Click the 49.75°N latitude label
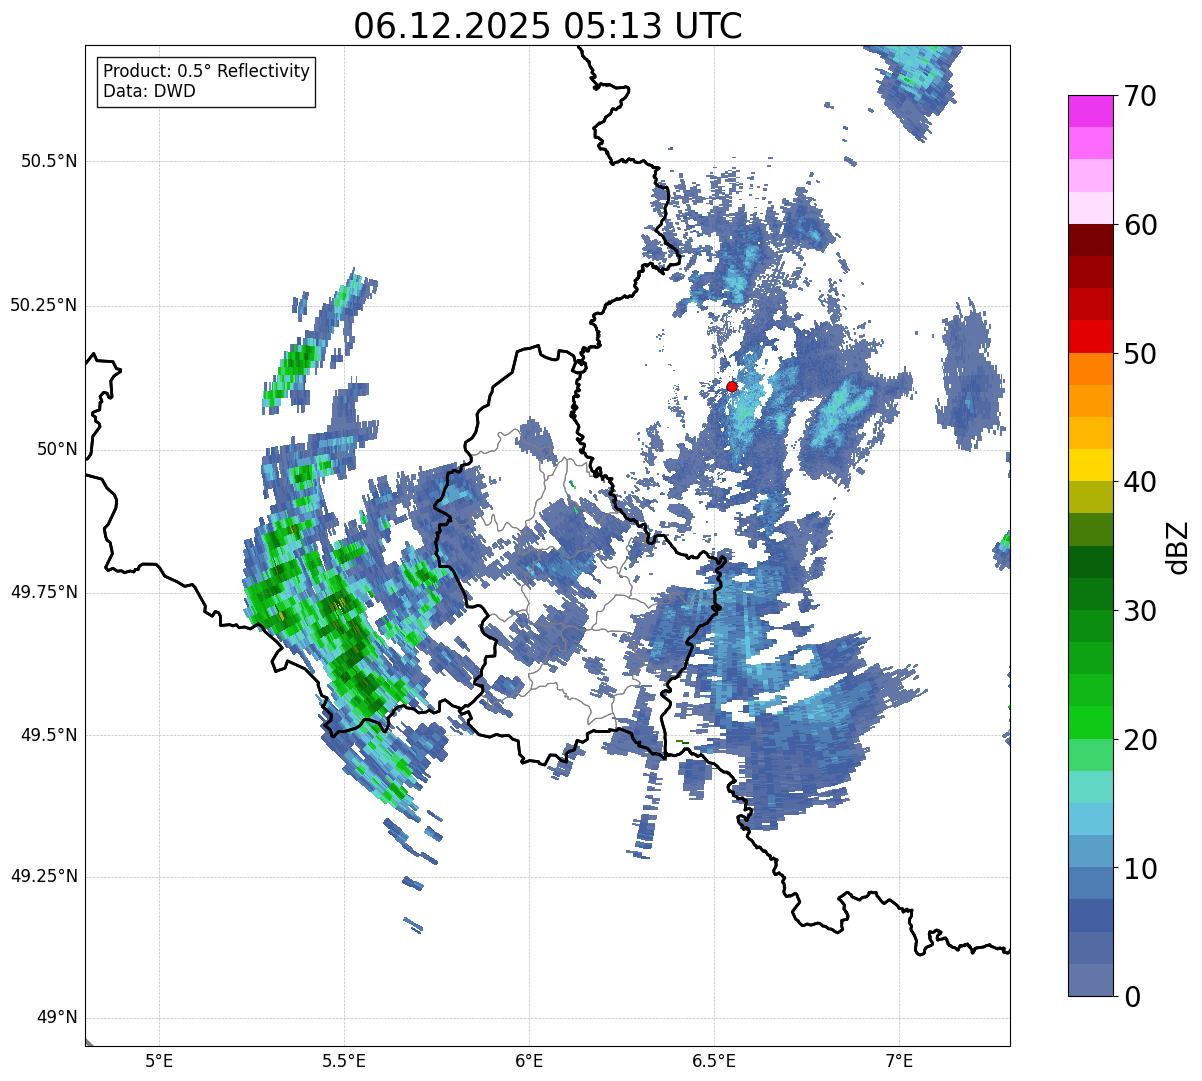The width and height of the screenshot is (1202, 1081). [44, 592]
